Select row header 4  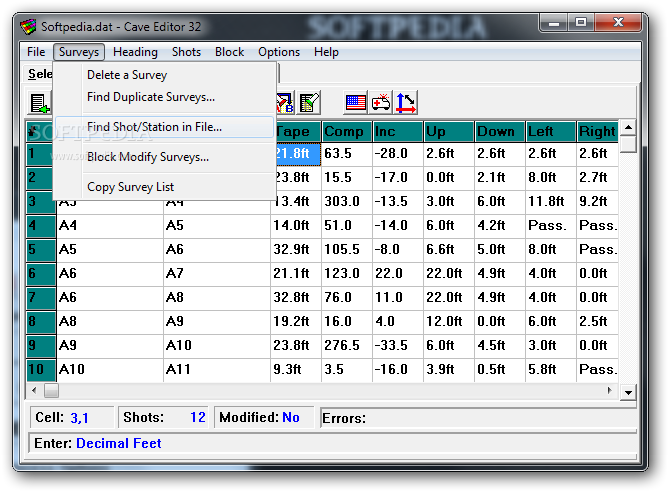(x=41, y=225)
